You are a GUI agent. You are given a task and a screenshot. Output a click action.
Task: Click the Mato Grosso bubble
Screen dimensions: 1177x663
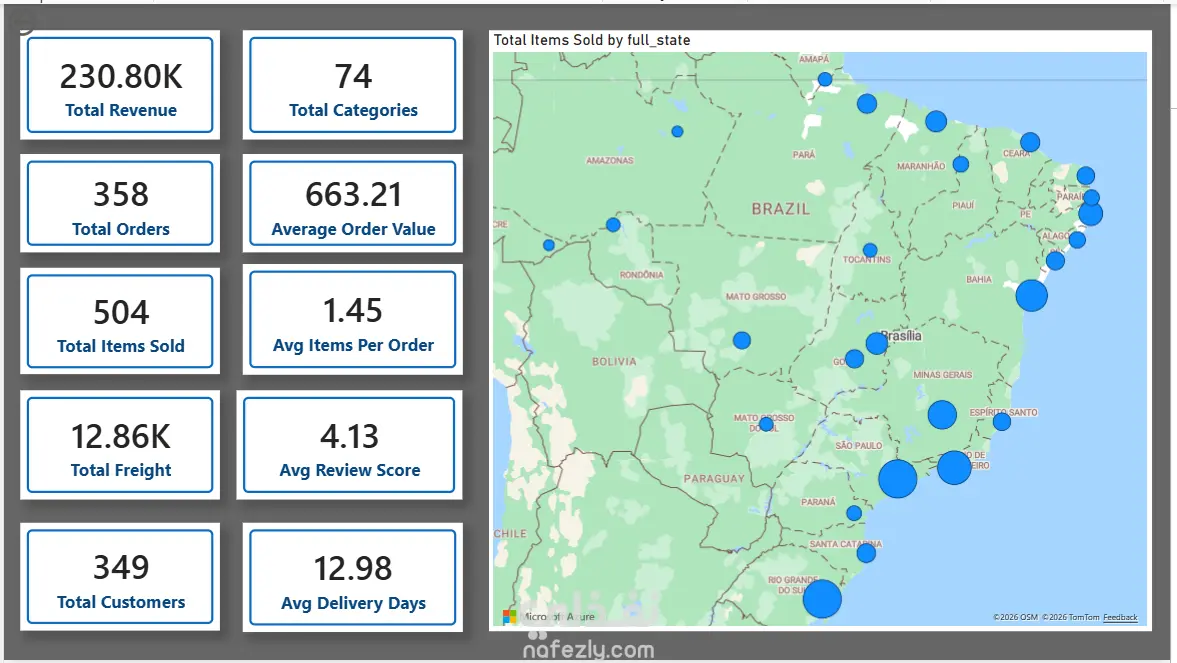click(742, 340)
